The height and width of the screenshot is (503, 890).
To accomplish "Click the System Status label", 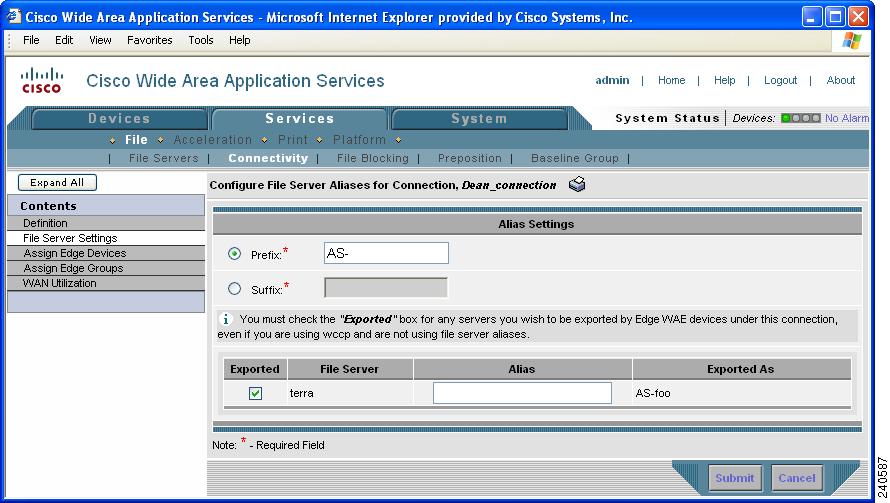I will (668, 118).
